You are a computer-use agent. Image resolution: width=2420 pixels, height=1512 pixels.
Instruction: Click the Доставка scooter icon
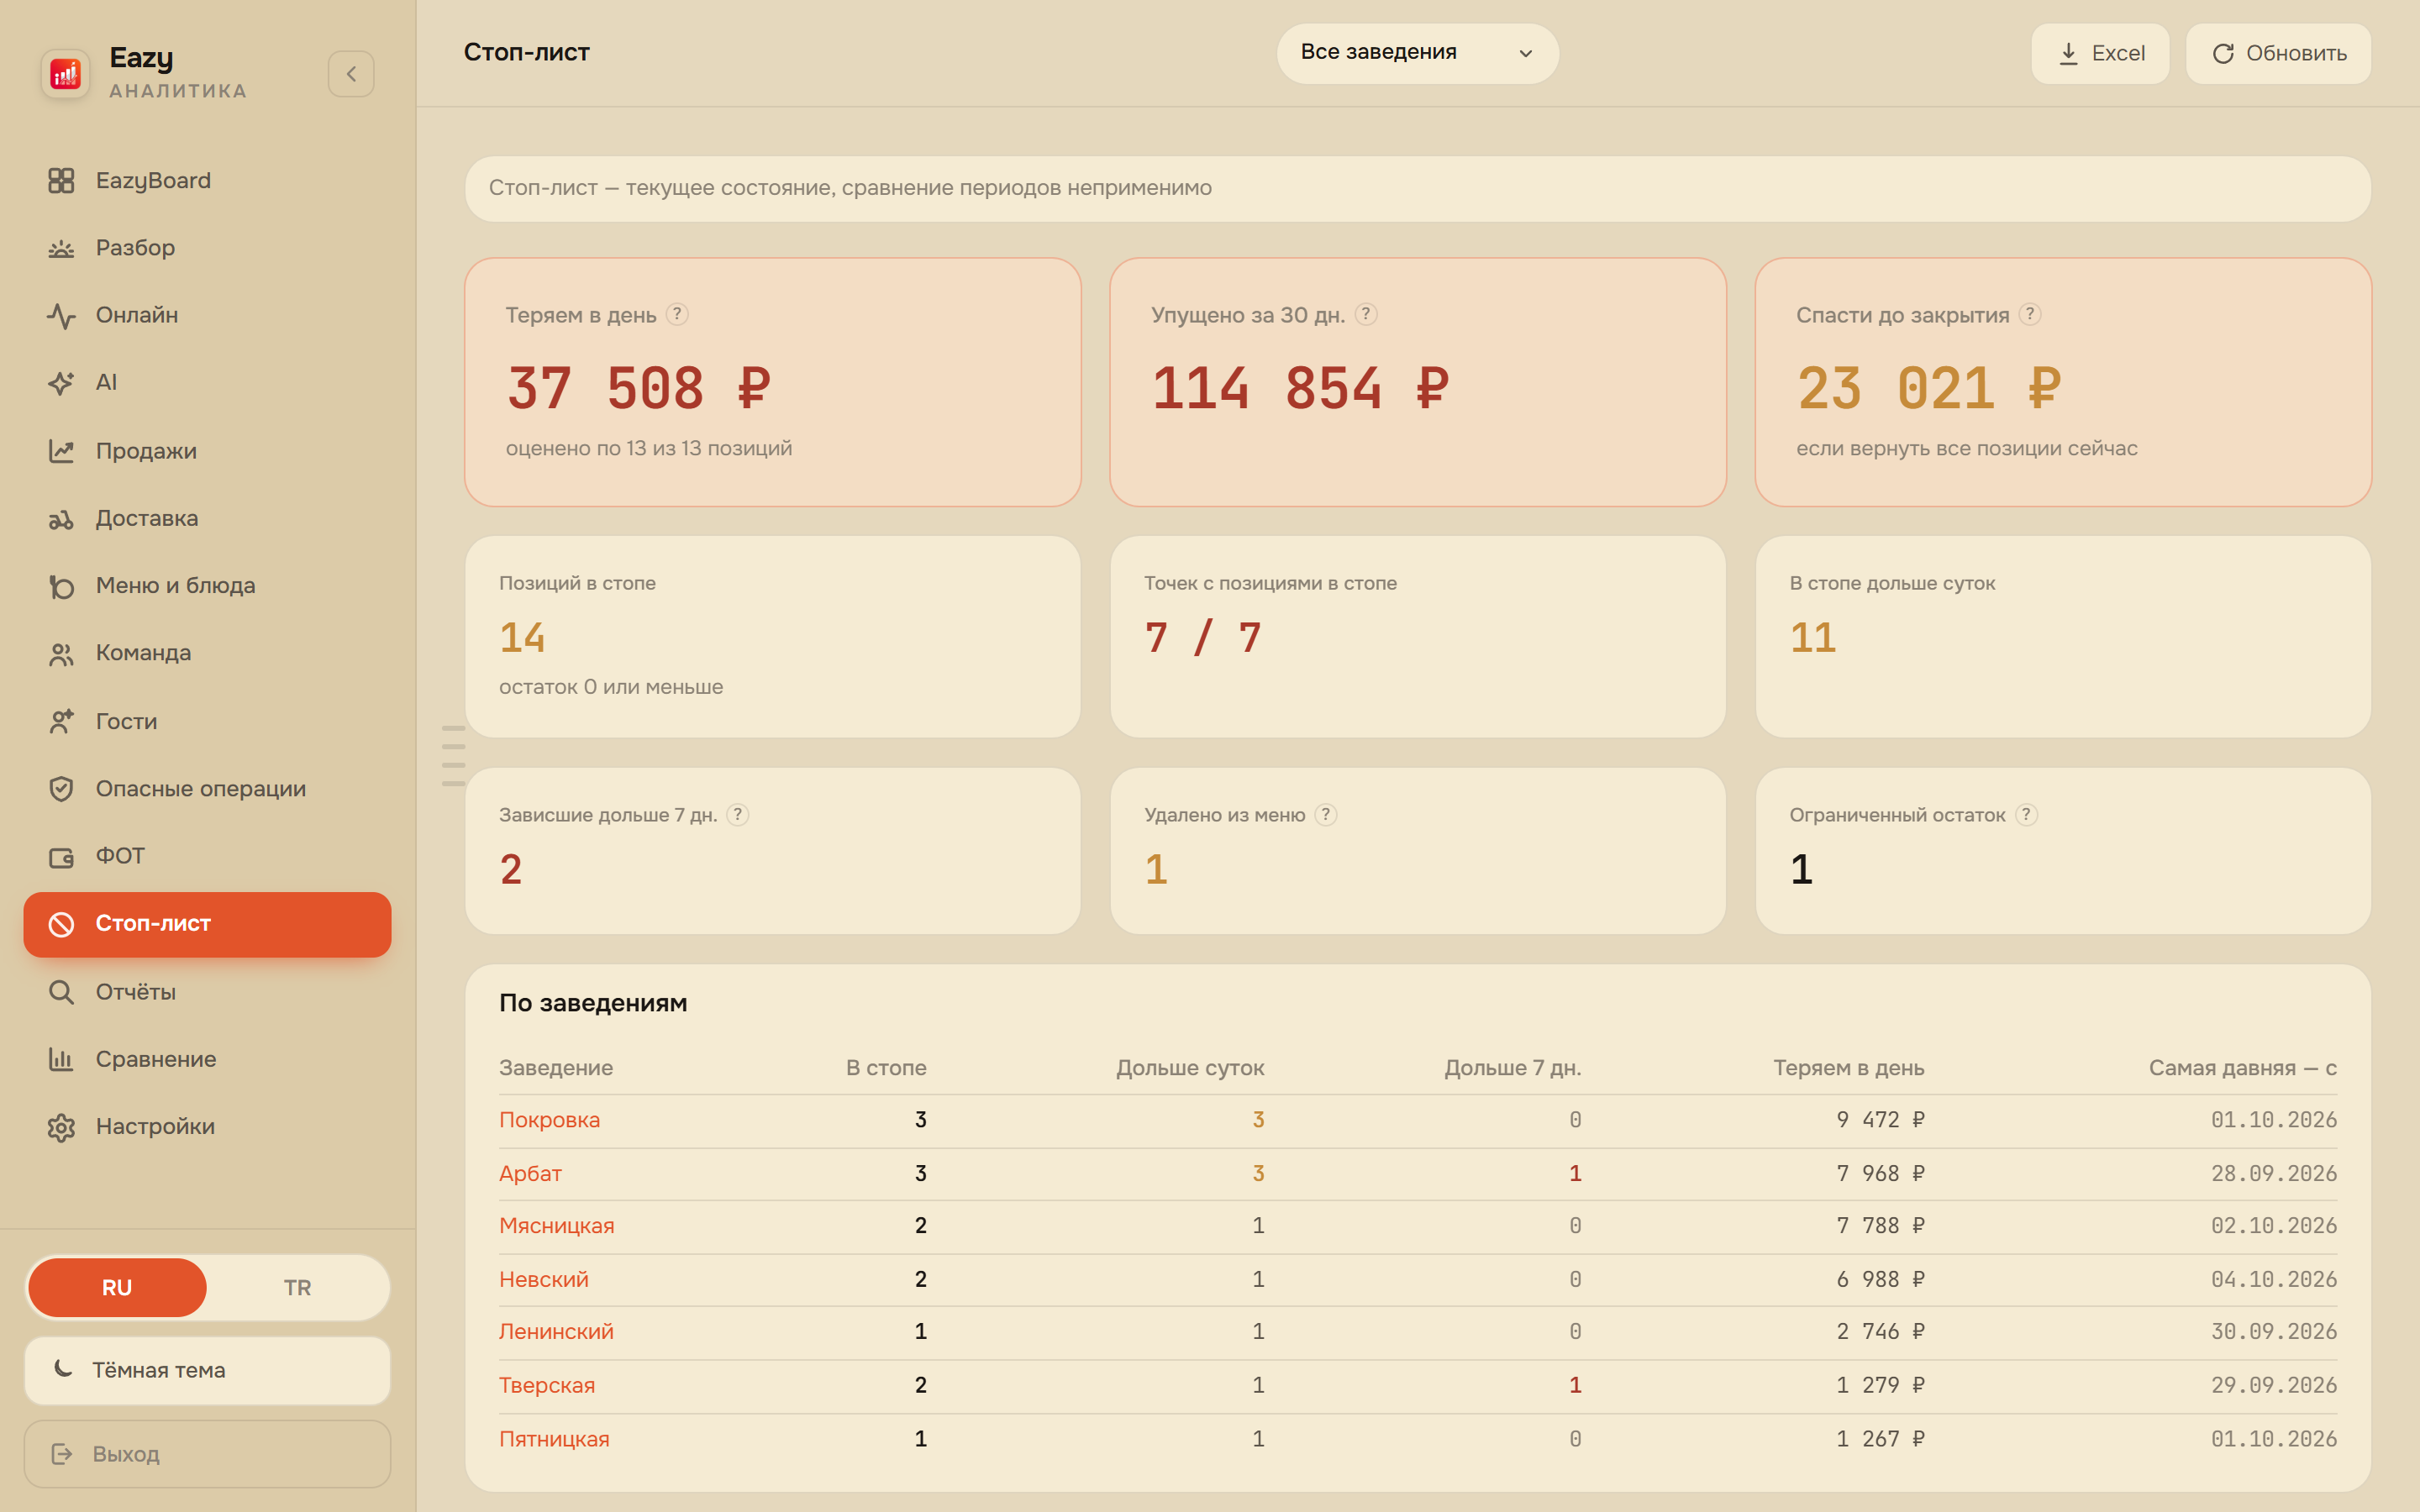click(61, 518)
